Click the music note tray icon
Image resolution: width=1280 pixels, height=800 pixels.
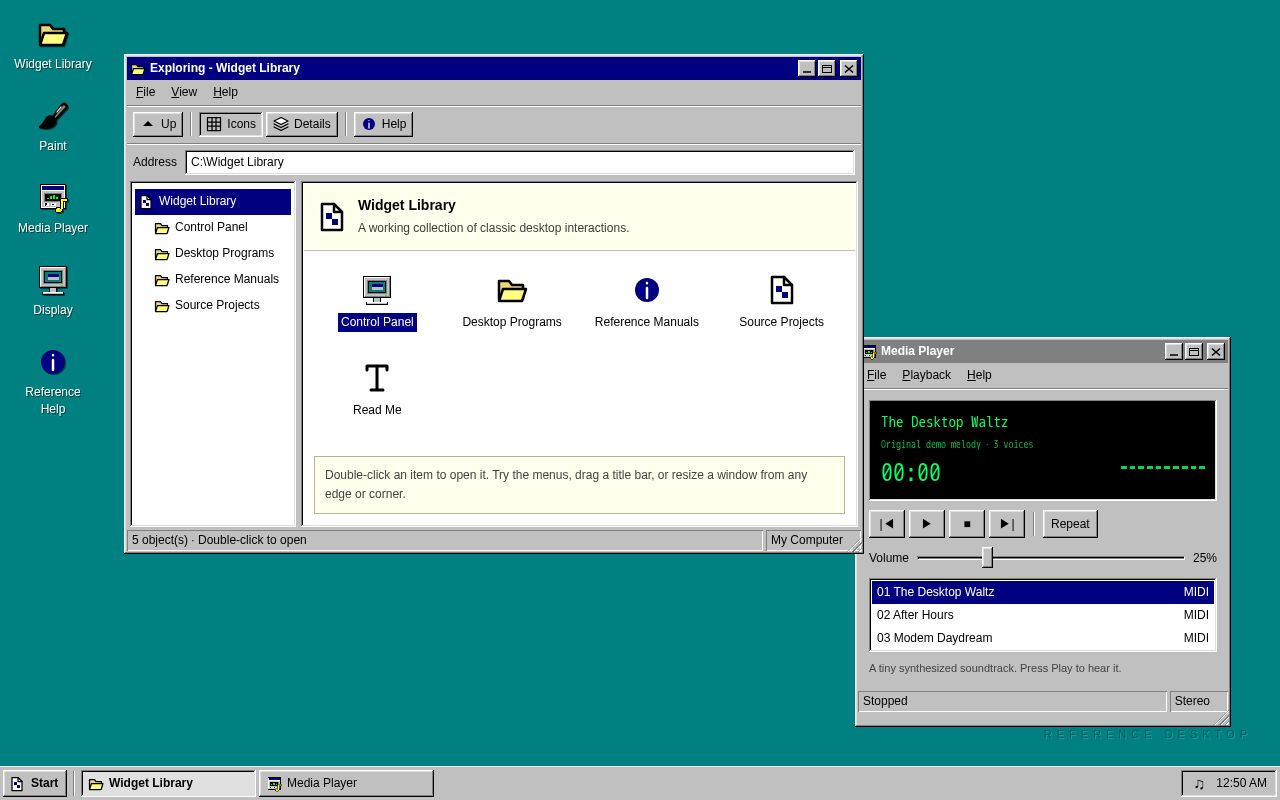pyautogui.click(x=1199, y=783)
